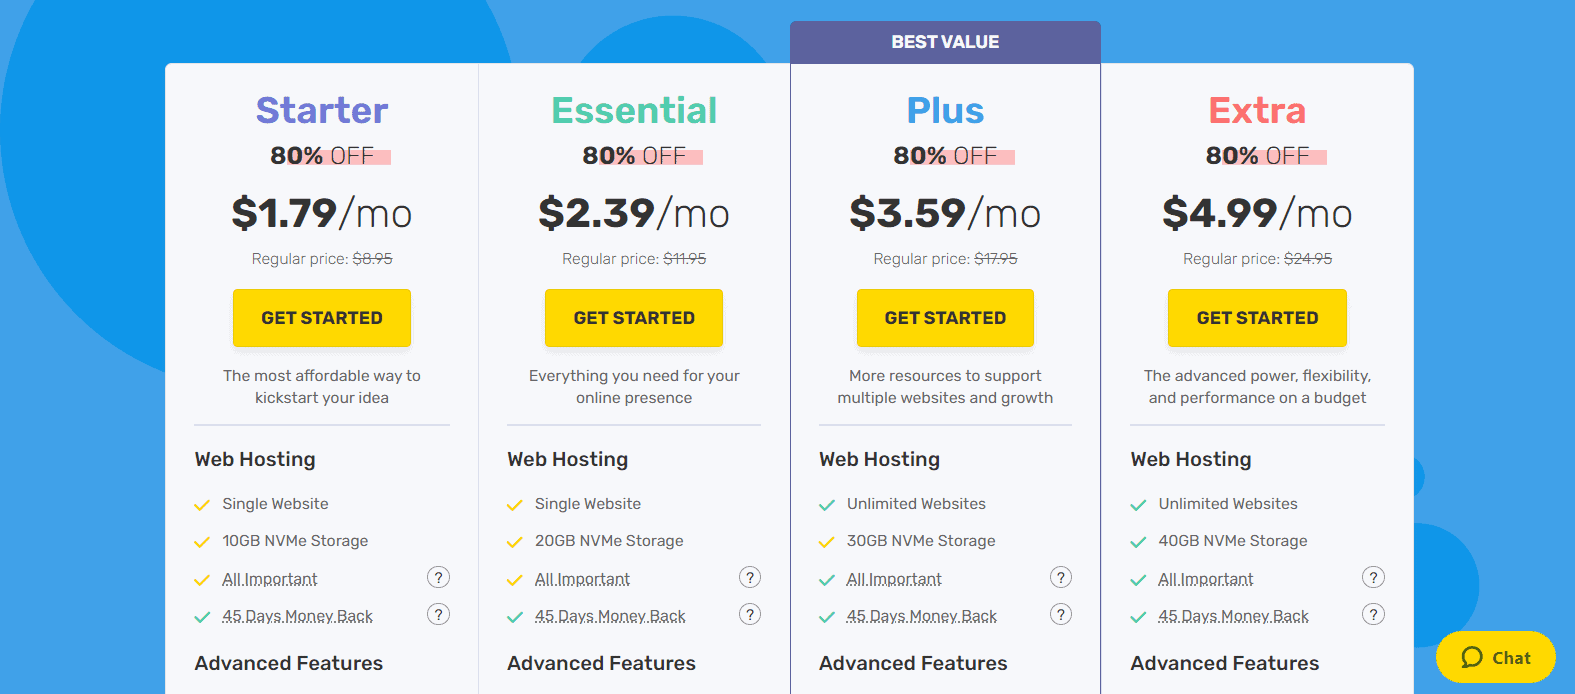Click GET STARTED under the Starter plan
Image resolution: width=1575 pixels, height=694 pixels.
click(x=321, y=317)
